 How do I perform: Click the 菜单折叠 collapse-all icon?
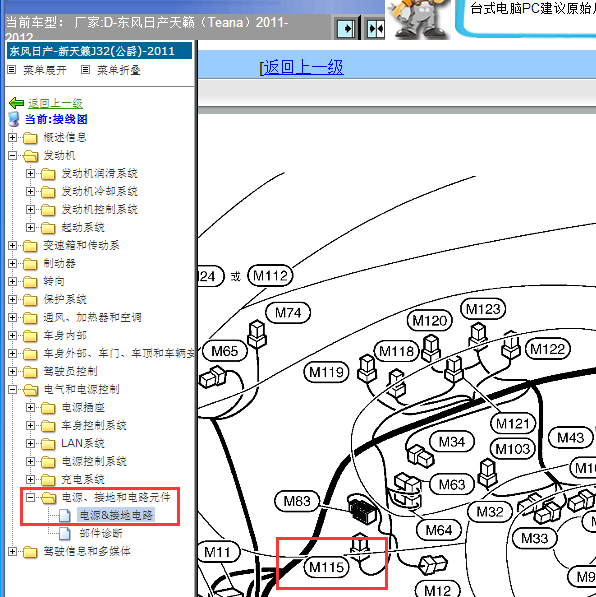point(86,70)
